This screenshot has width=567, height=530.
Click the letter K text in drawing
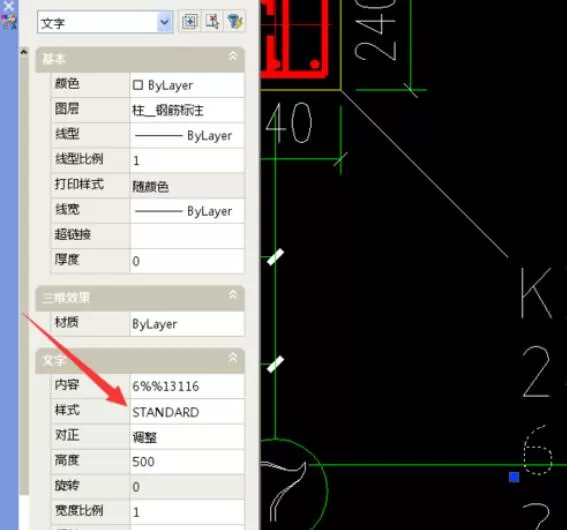536,293
